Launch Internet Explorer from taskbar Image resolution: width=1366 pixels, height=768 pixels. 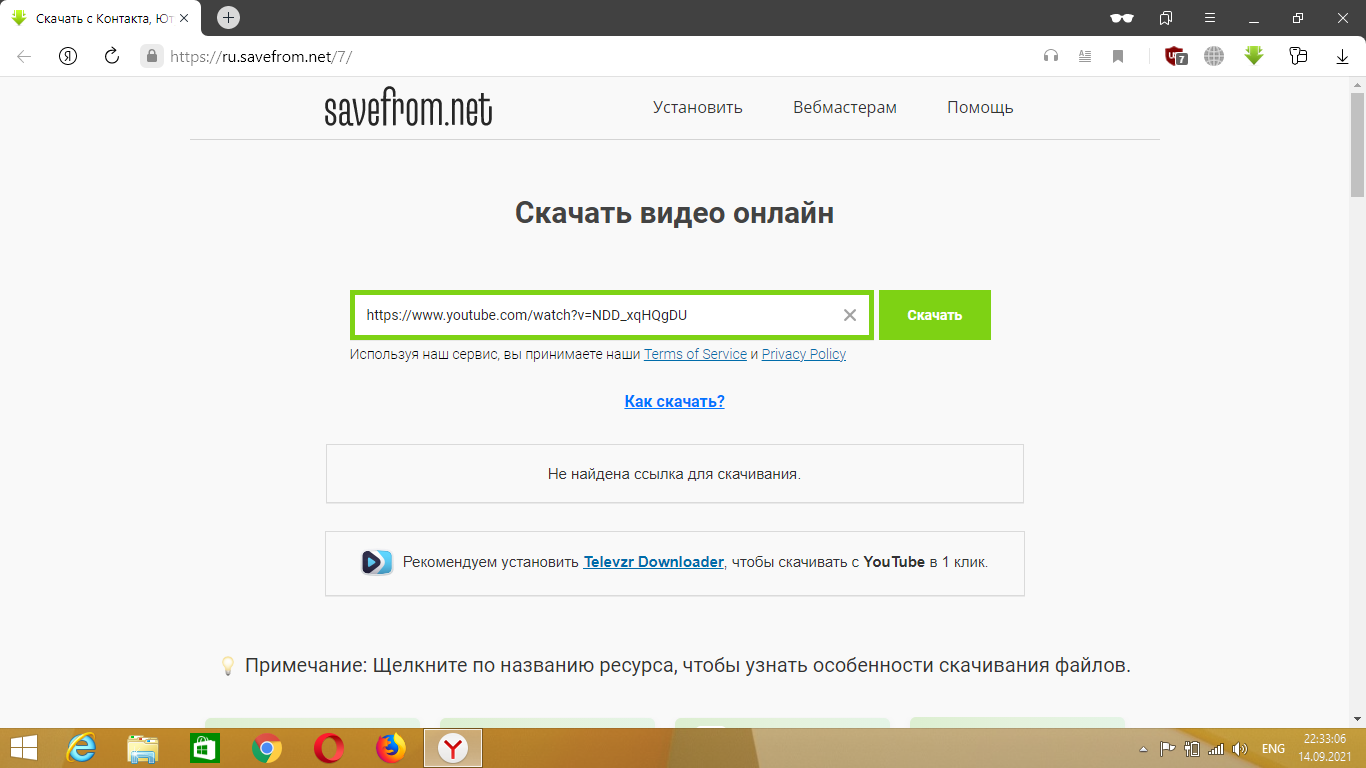[81, 748]
